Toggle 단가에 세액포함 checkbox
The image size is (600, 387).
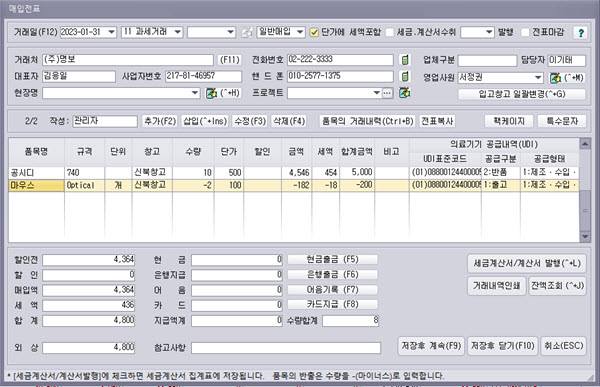[314, 33]
